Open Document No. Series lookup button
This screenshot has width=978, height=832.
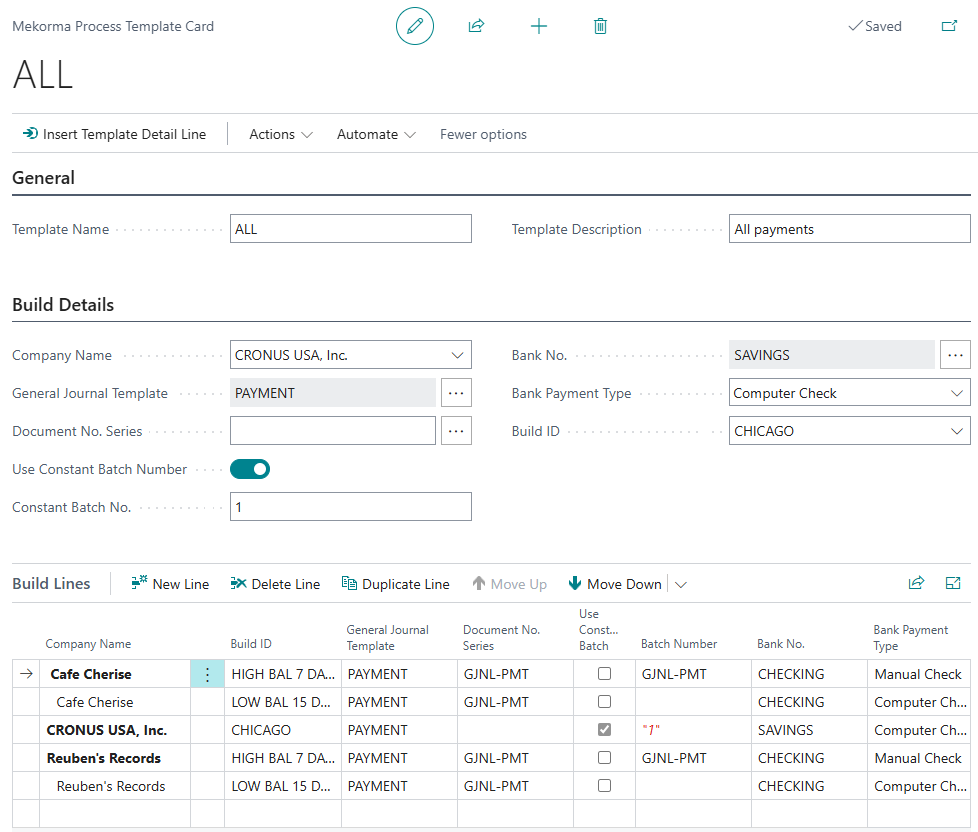(456, 431)
